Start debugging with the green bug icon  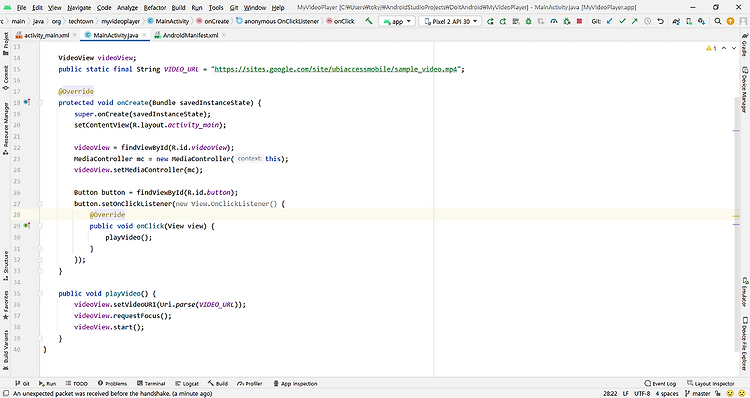[x=529, y=21]
